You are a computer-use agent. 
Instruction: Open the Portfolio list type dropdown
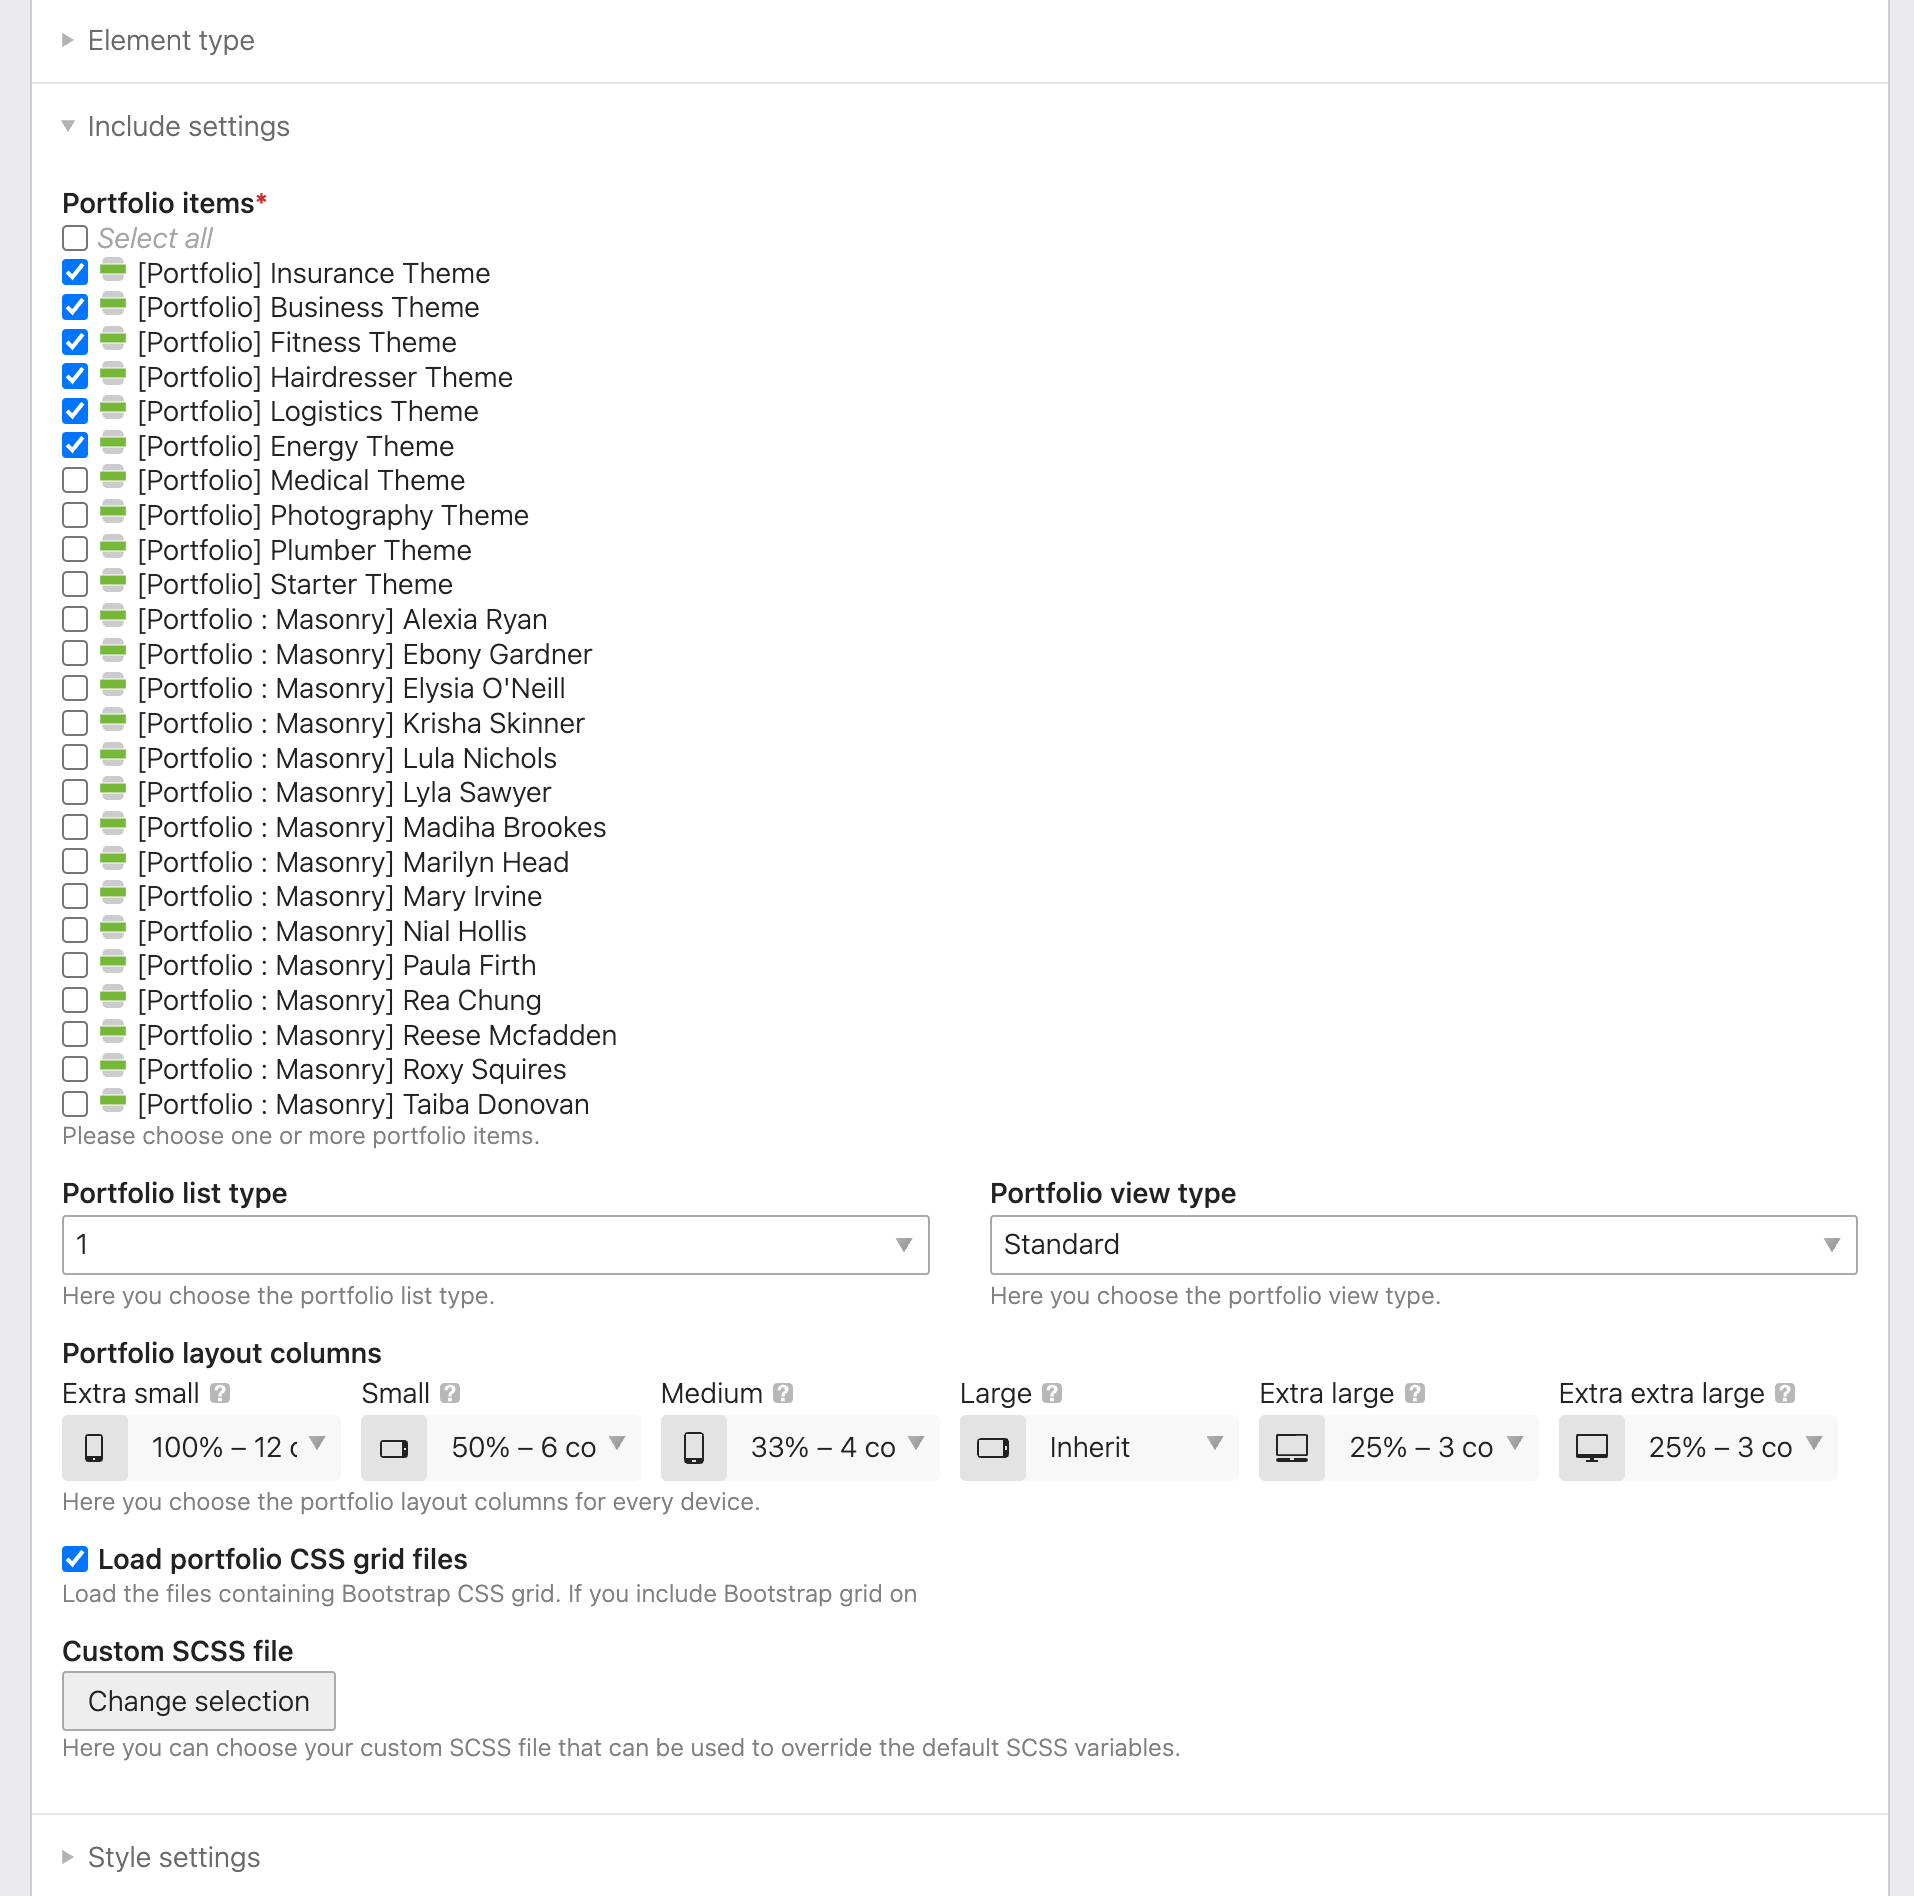pos(495,1245)
